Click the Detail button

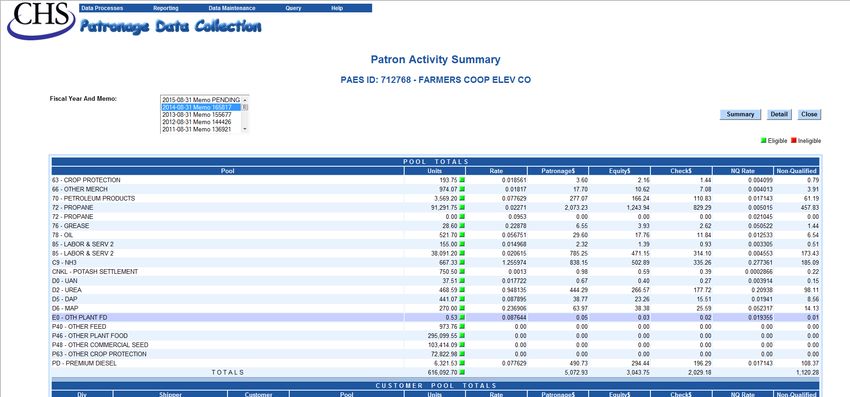tap(779, 114)
